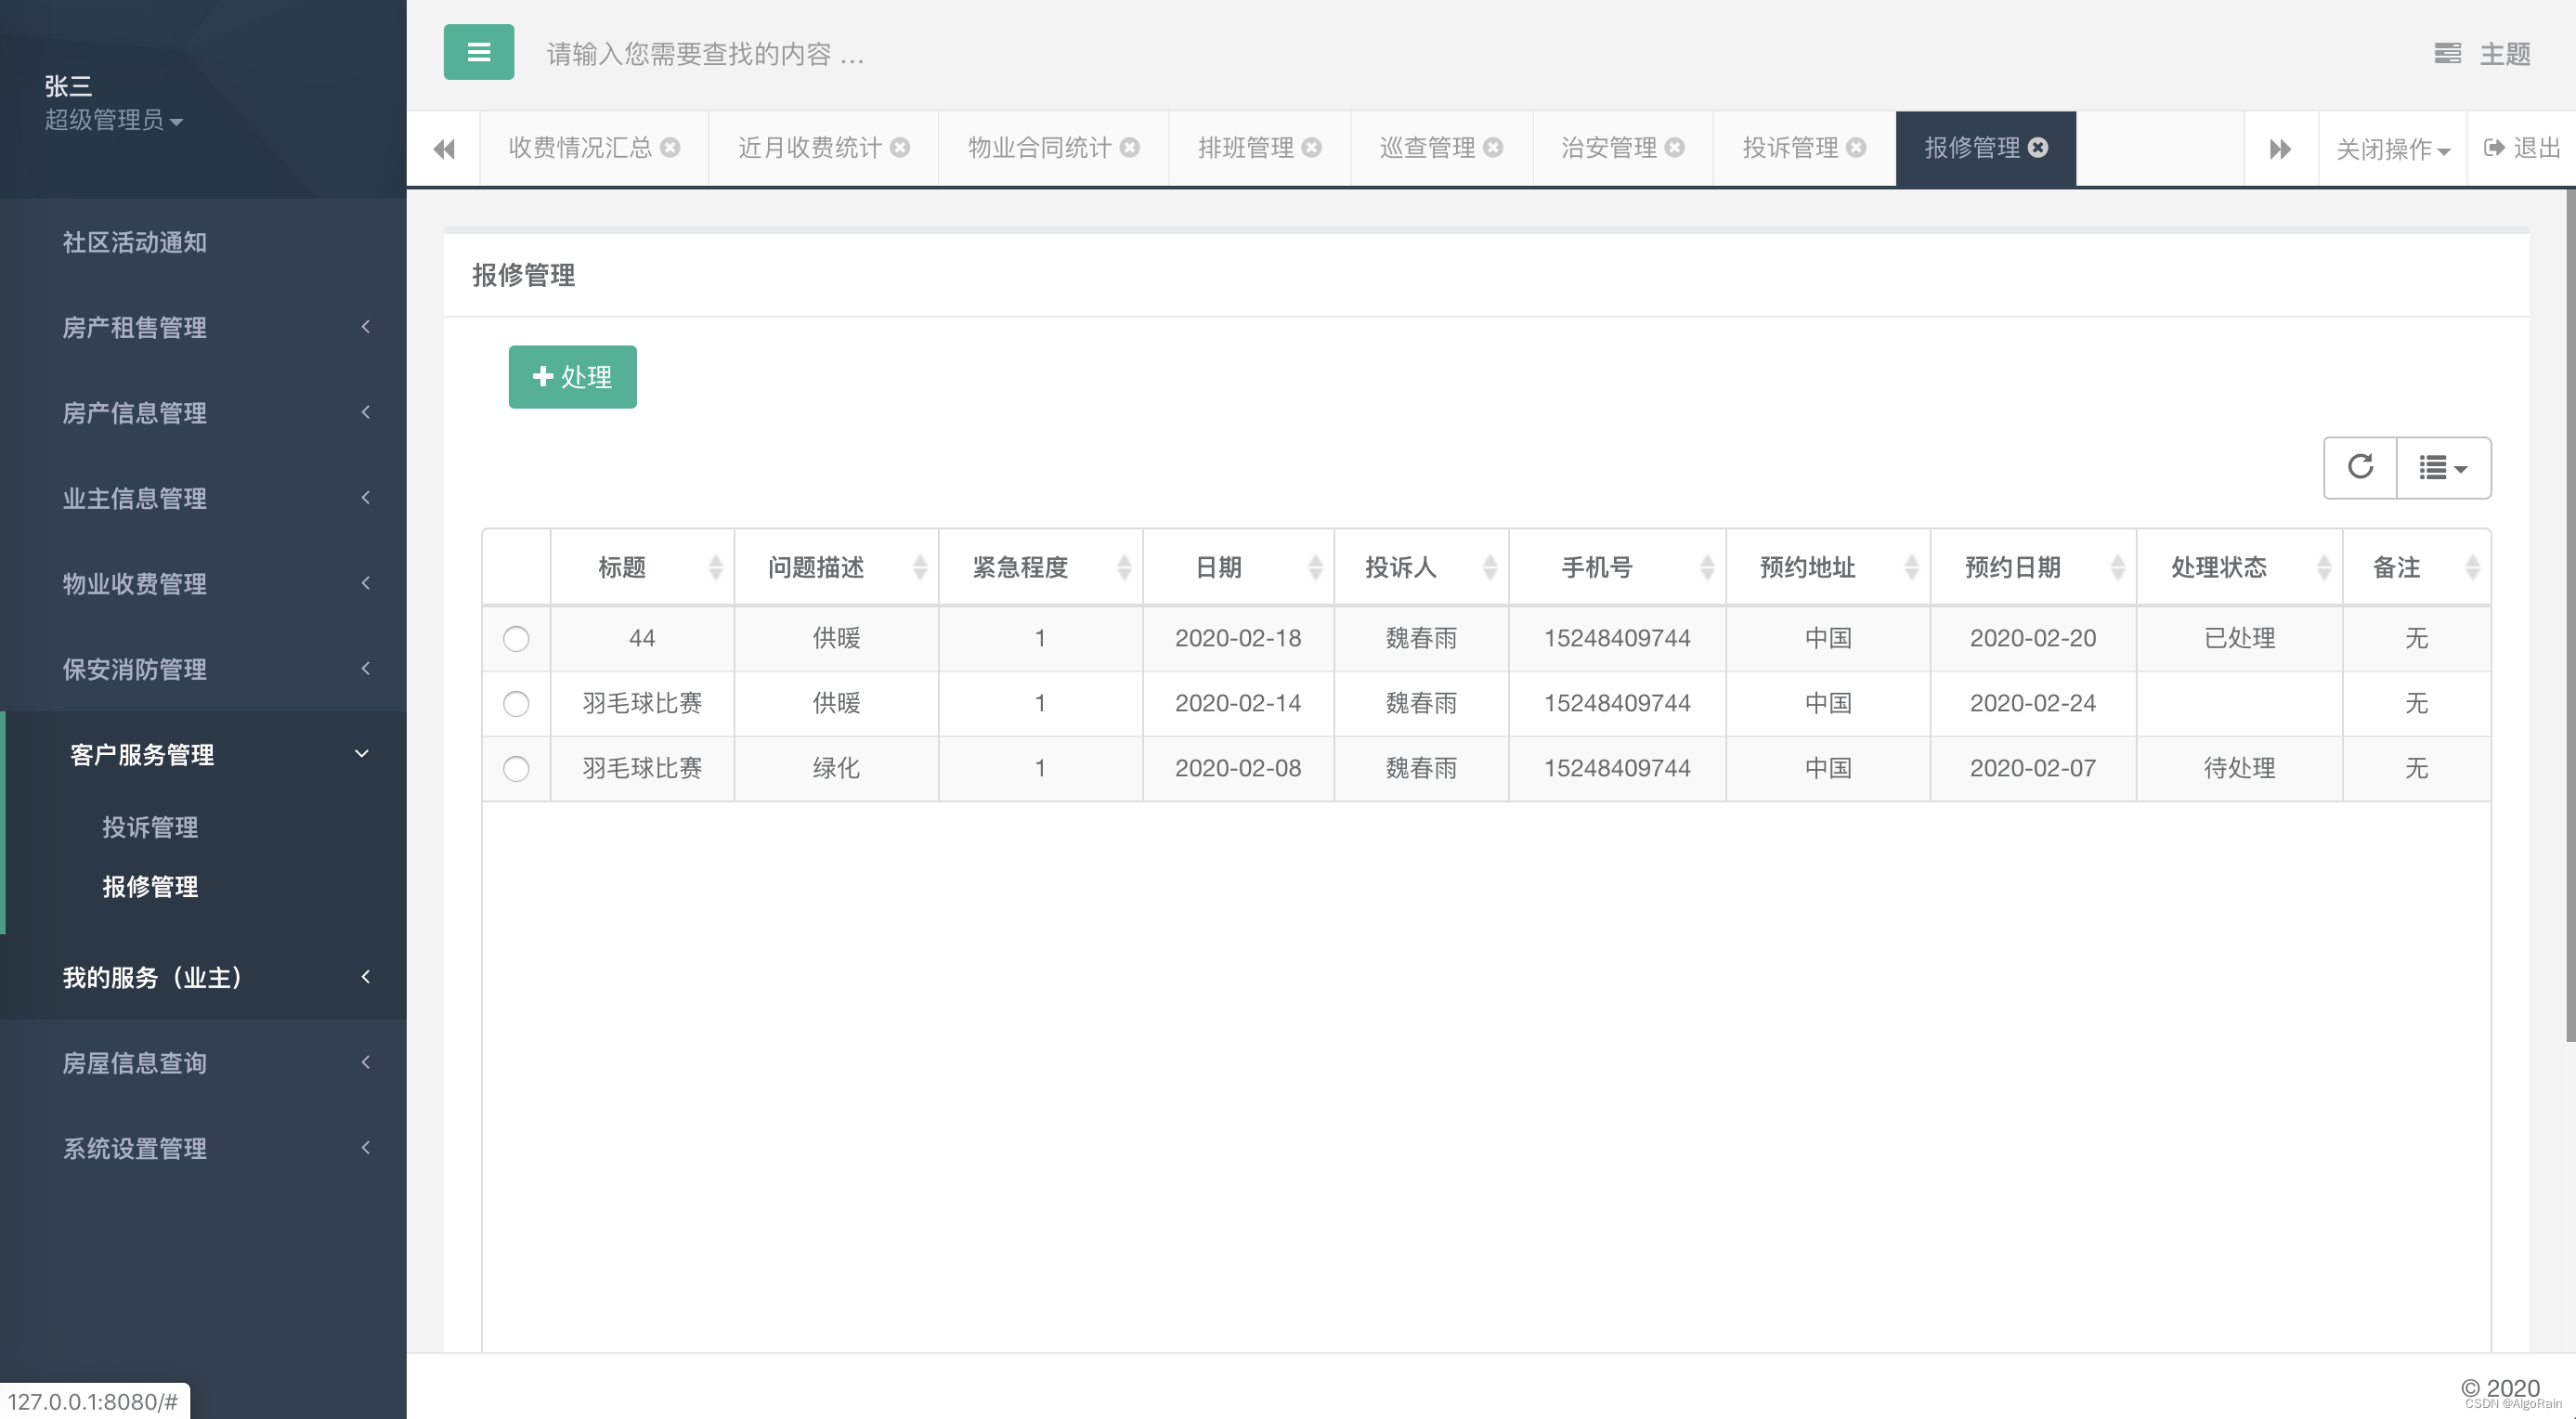Click the green 处理 button
The height and width of the screenshot is (1419, 2576).
pyautogui.click(x=572, y=377)
